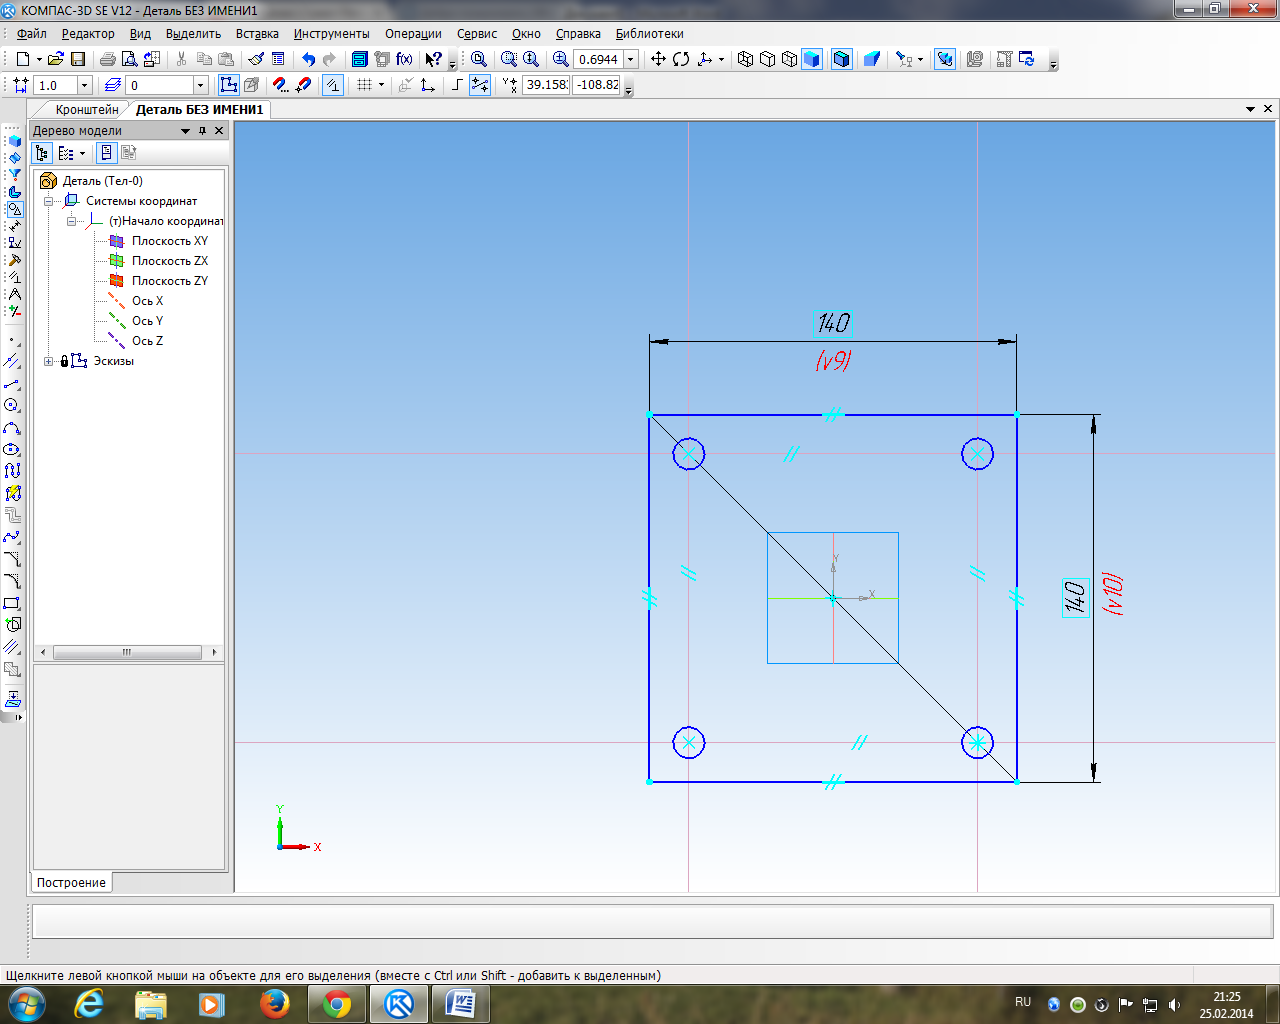Save the document with the floppy disk icon
Viewport: 1280px width, 1024px height.
(x=78, y=59)
